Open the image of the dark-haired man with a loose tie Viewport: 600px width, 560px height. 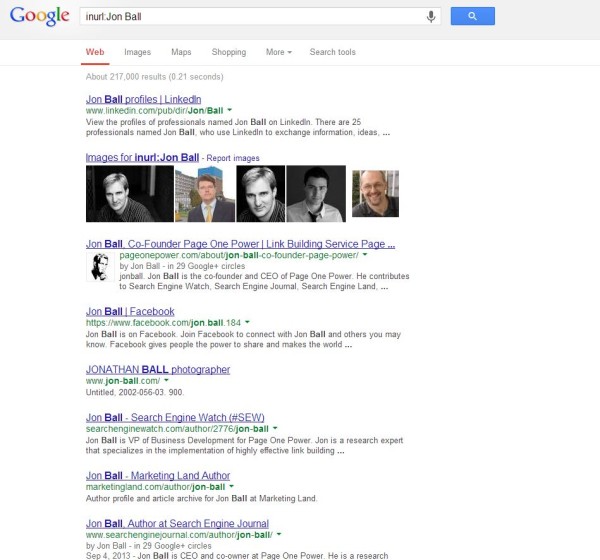316,194
